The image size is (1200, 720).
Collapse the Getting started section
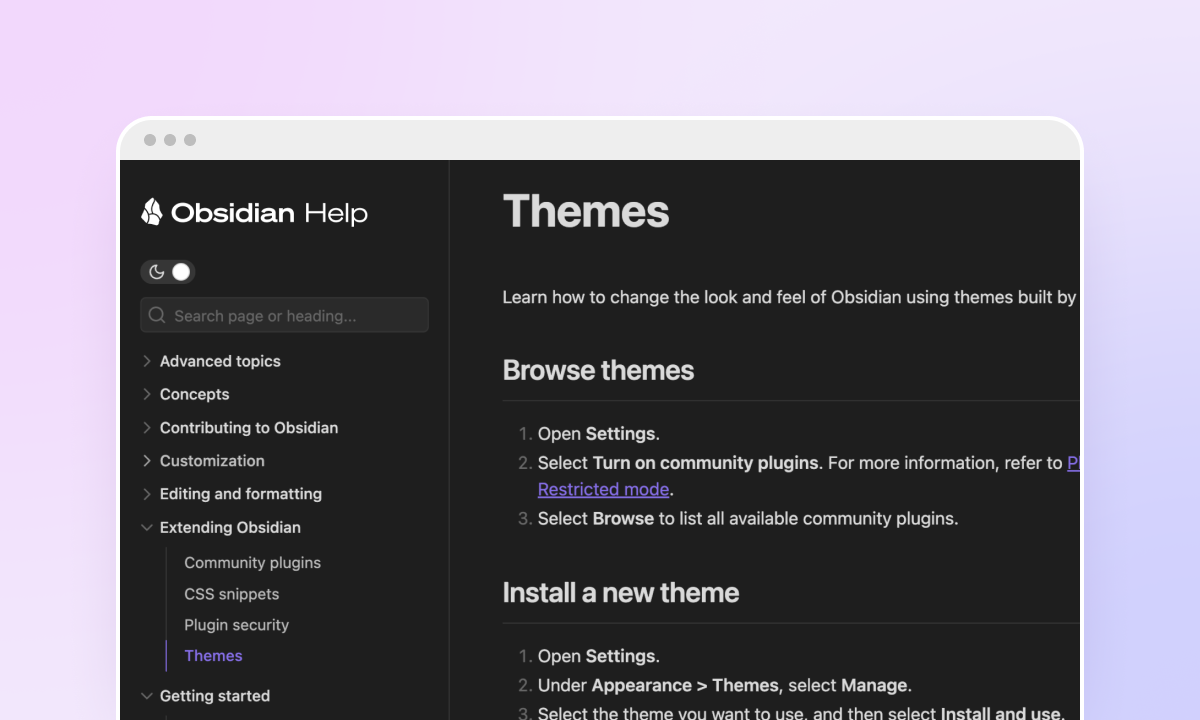pos(147,696)
